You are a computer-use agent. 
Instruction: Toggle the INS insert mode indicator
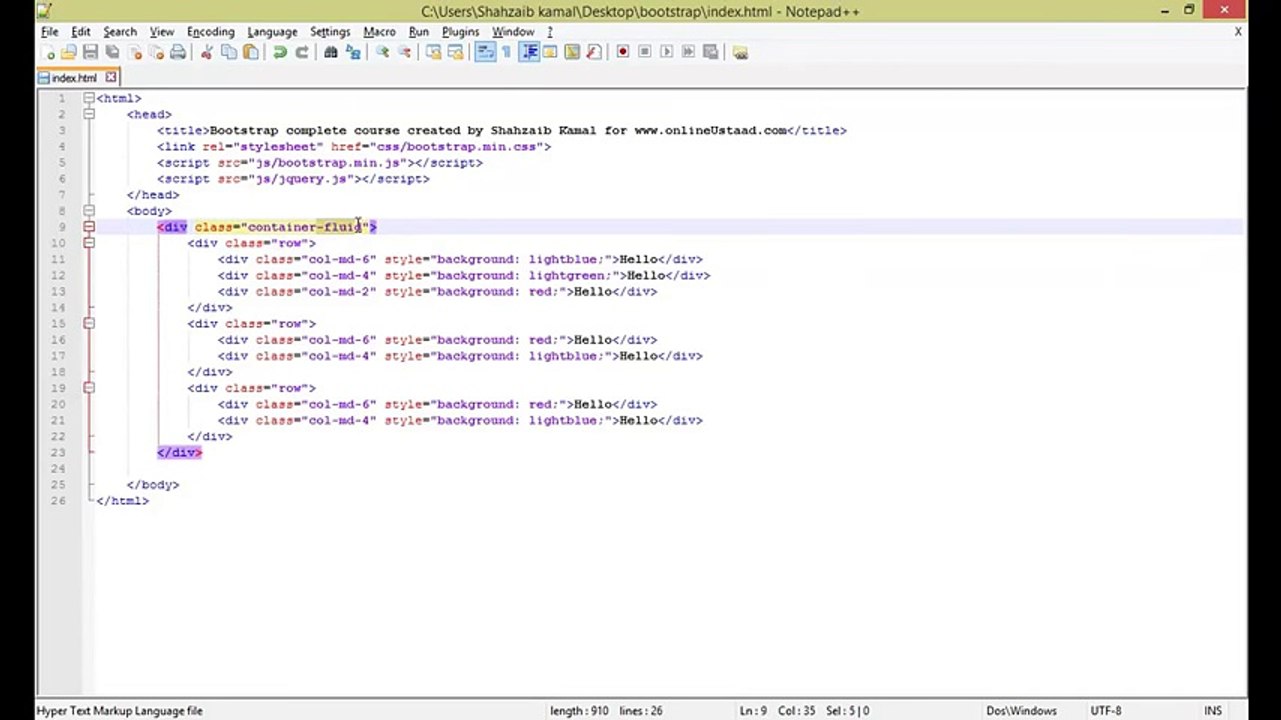click(1213, 711)
